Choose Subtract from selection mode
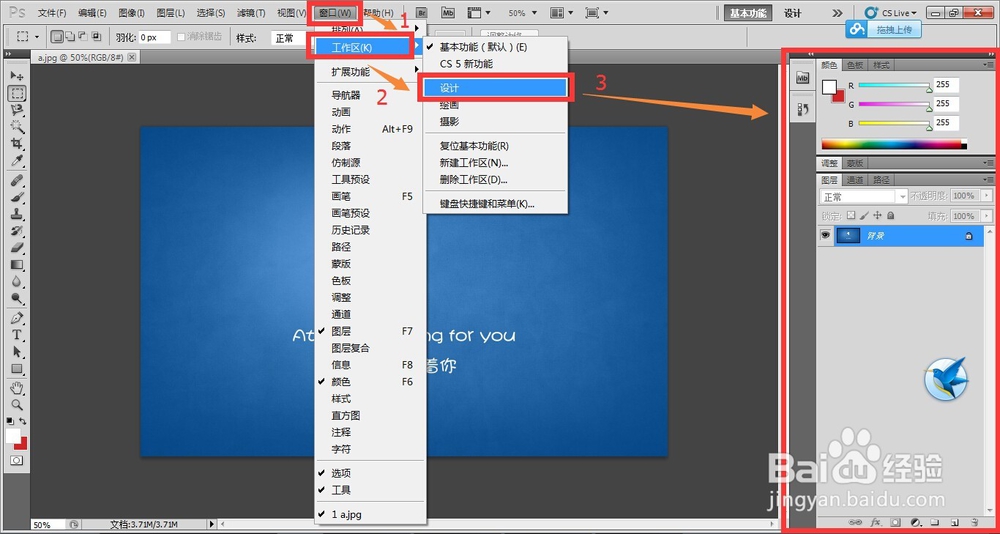Image resolution: width=1000 pixels, height=534 pixels. click(83, 37)
